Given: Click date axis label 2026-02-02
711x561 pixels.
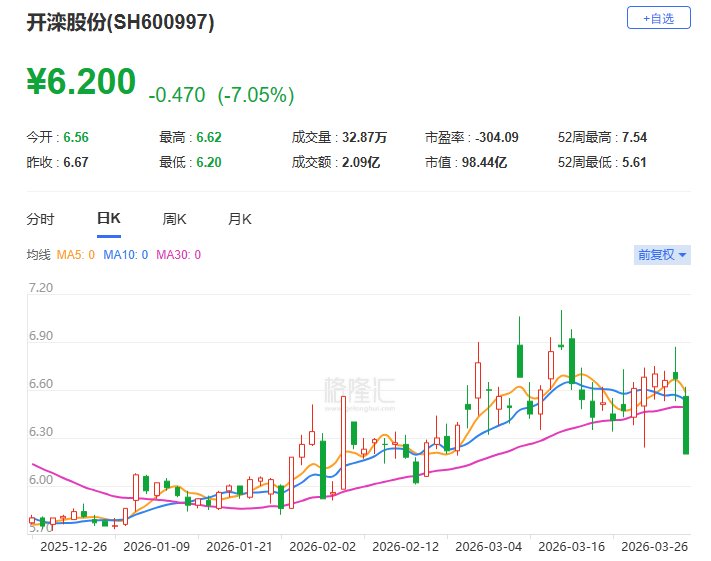Looking at the screenshot, I should pyautogui.click(x=322, y=546).
